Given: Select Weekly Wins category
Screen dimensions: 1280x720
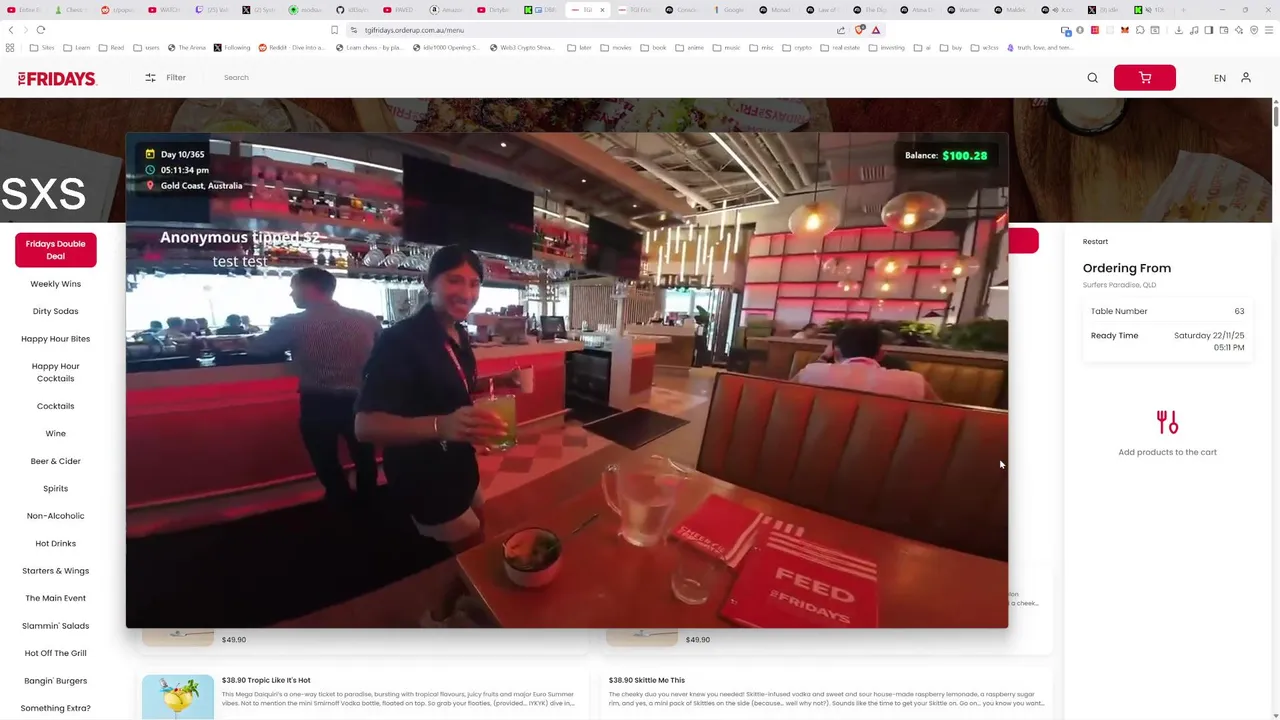Looking at the screenshot, I should [x=56, y=284].
